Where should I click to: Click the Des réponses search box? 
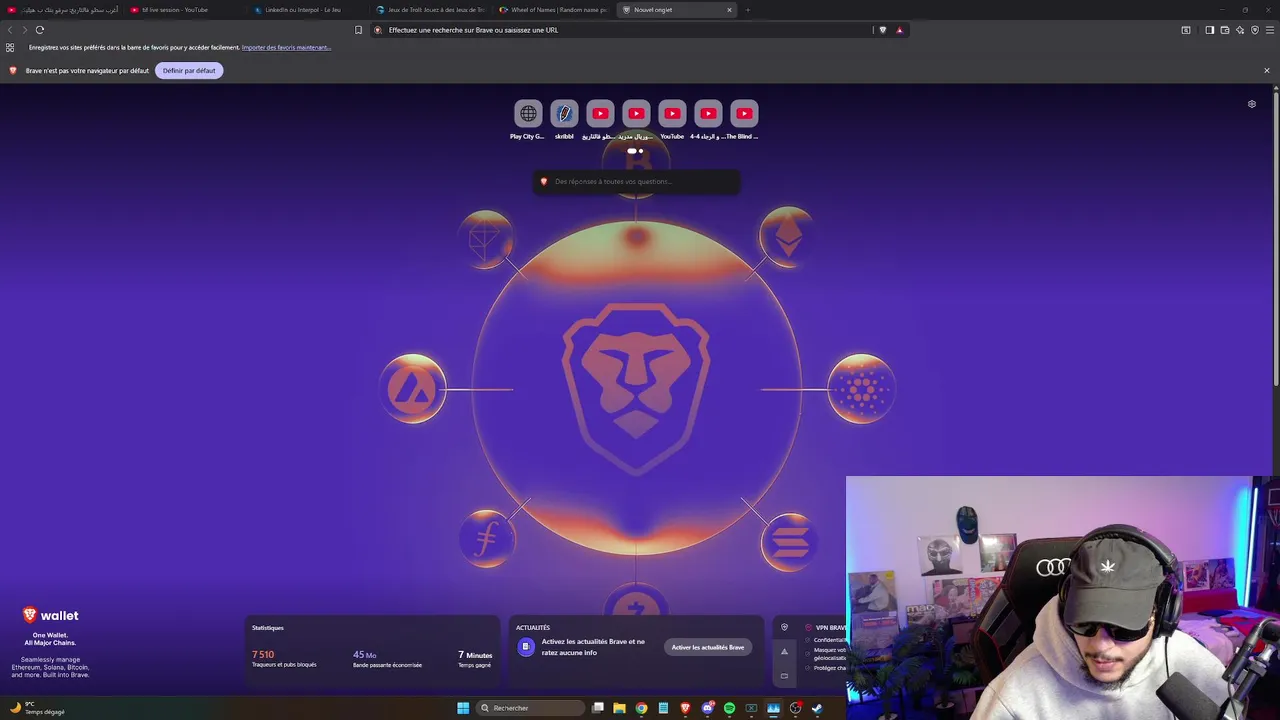tap(637, 182)
